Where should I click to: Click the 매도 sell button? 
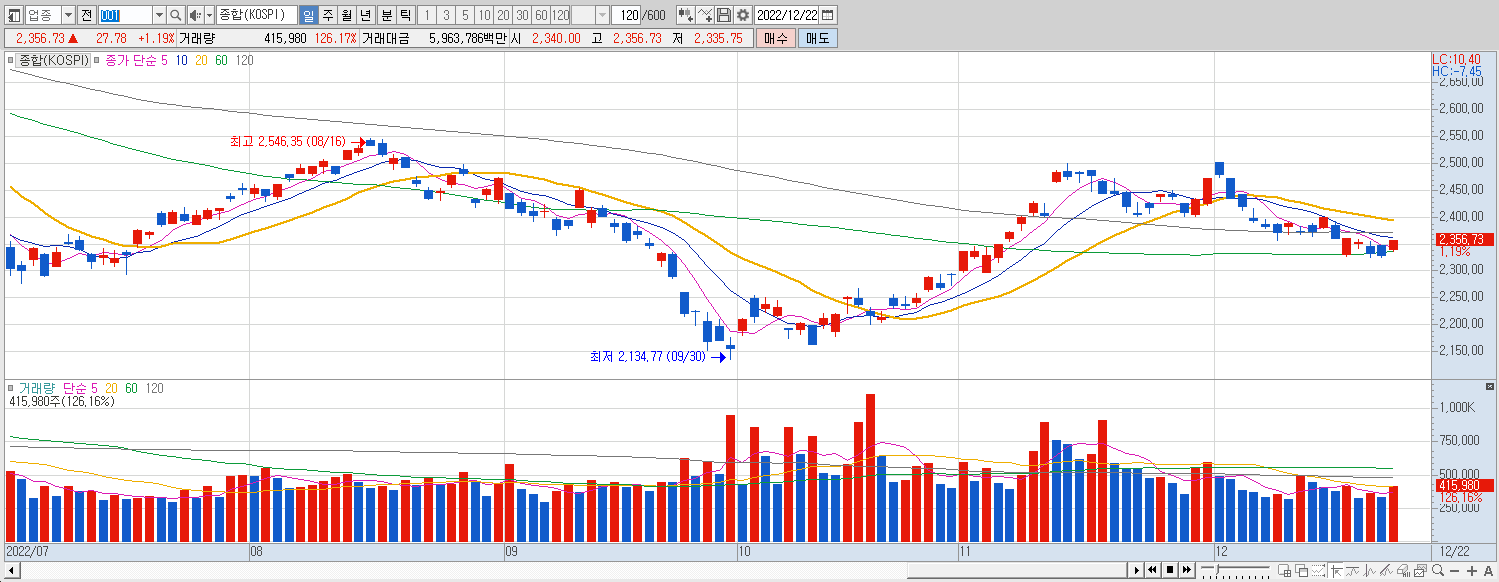818,38
